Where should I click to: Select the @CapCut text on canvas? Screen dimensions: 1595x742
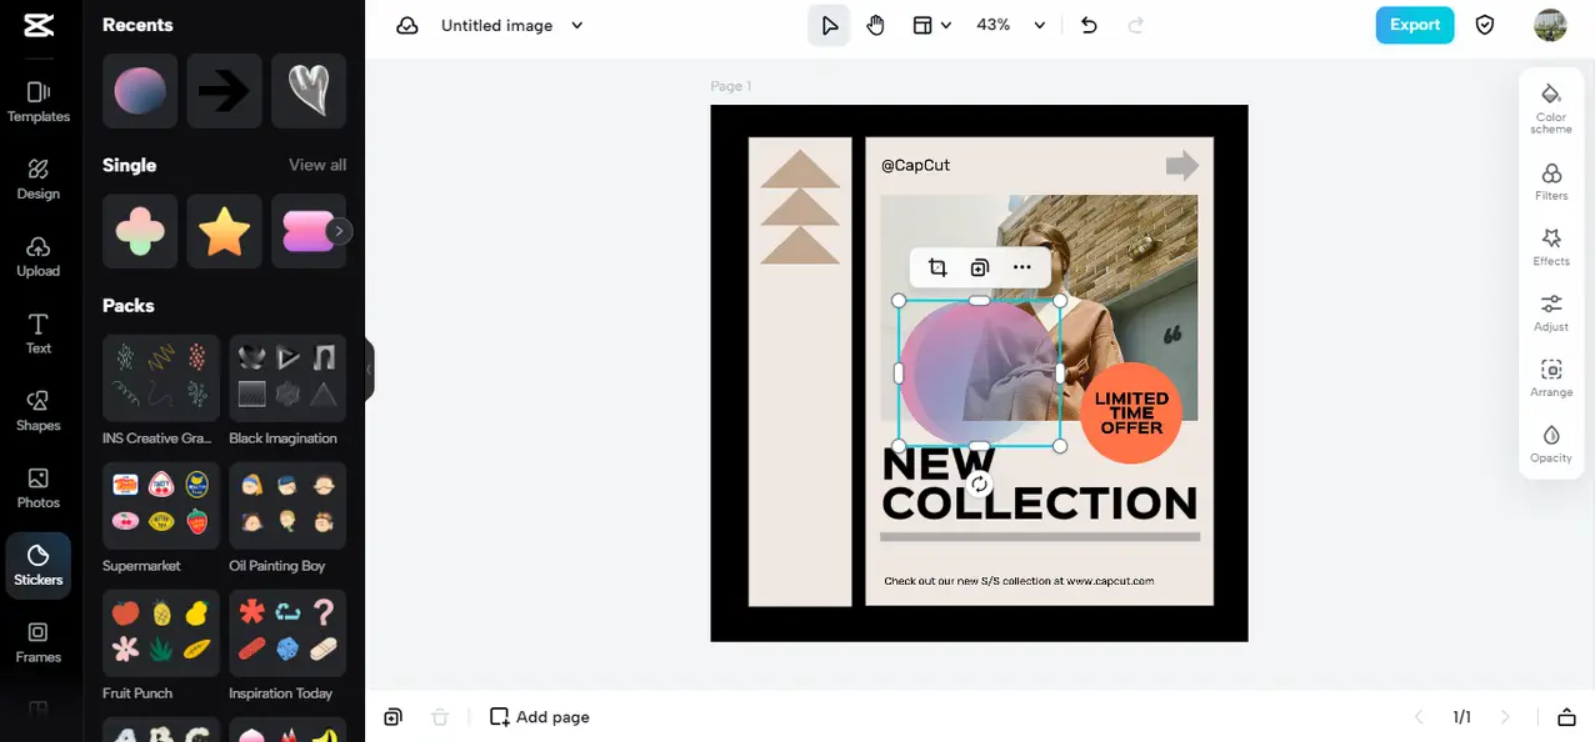(915, 165)
